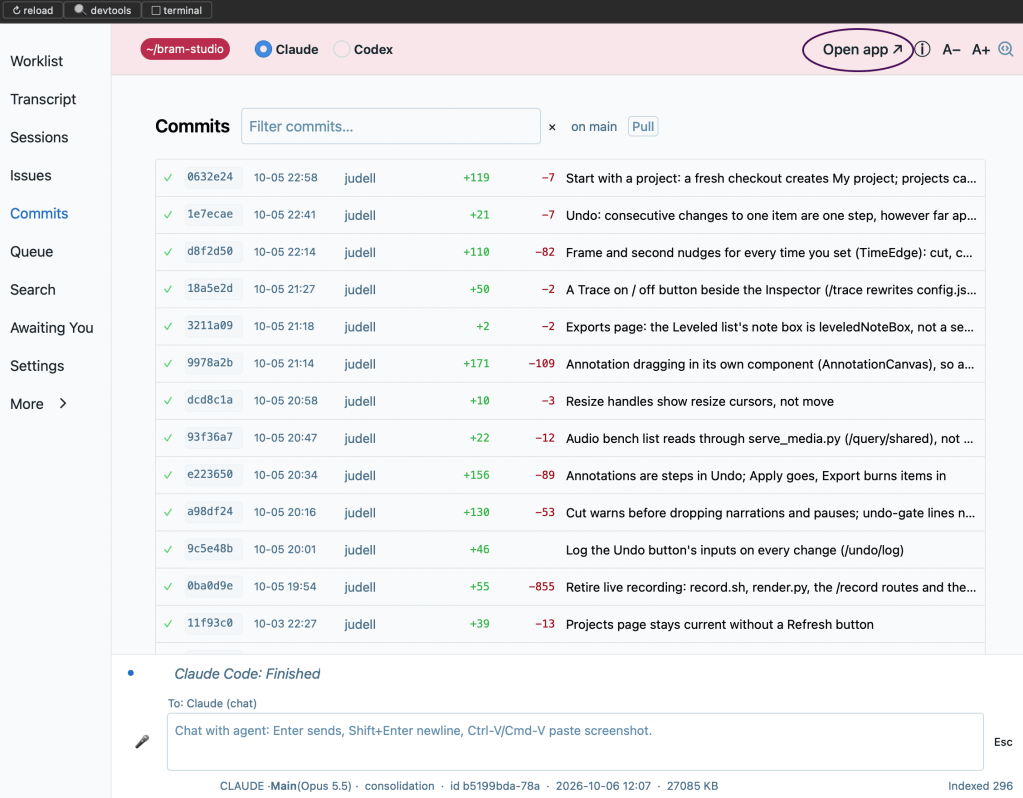Click the id b5199bda-78a footer text
Image resolution: width=1023 pixels, height=798 pixels.
coord(495,786)
